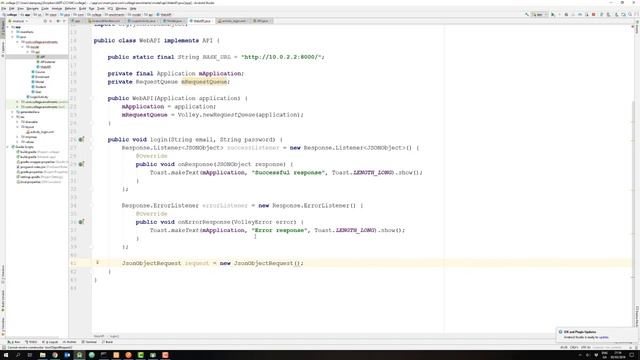Select Enrolment class in the project tree
Image resolution: width=640 pixels, height=360 pixels.
40,77
